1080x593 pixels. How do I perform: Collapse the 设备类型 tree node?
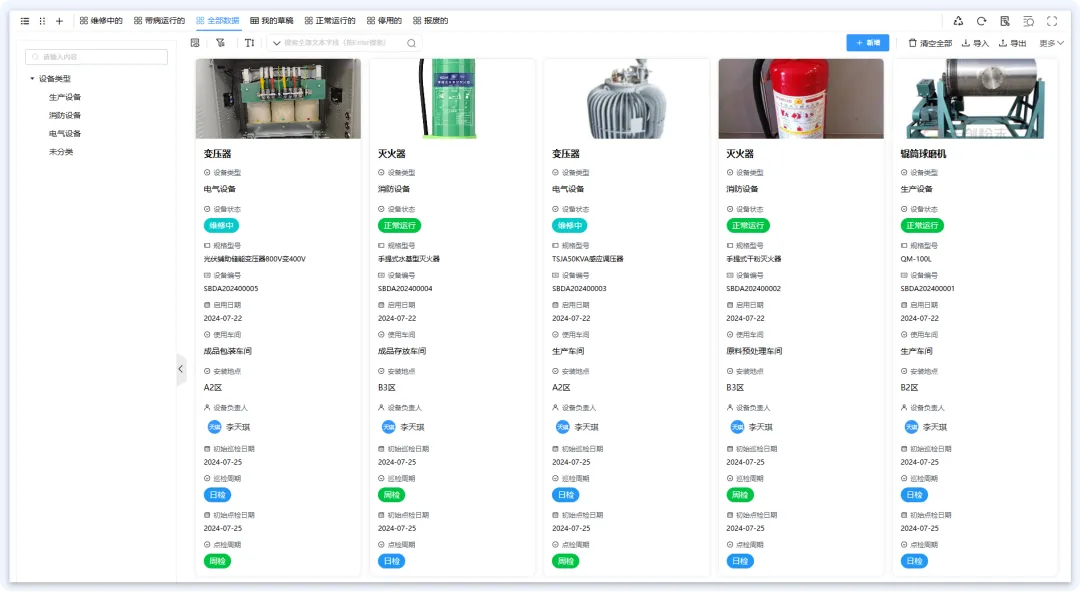click(x=32, y=78)
